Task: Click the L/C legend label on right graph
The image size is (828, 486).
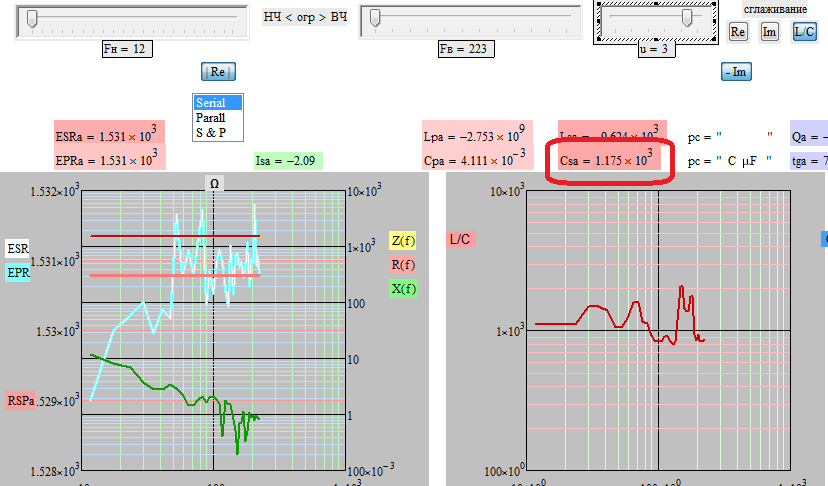Action: (x=461, y=239)
